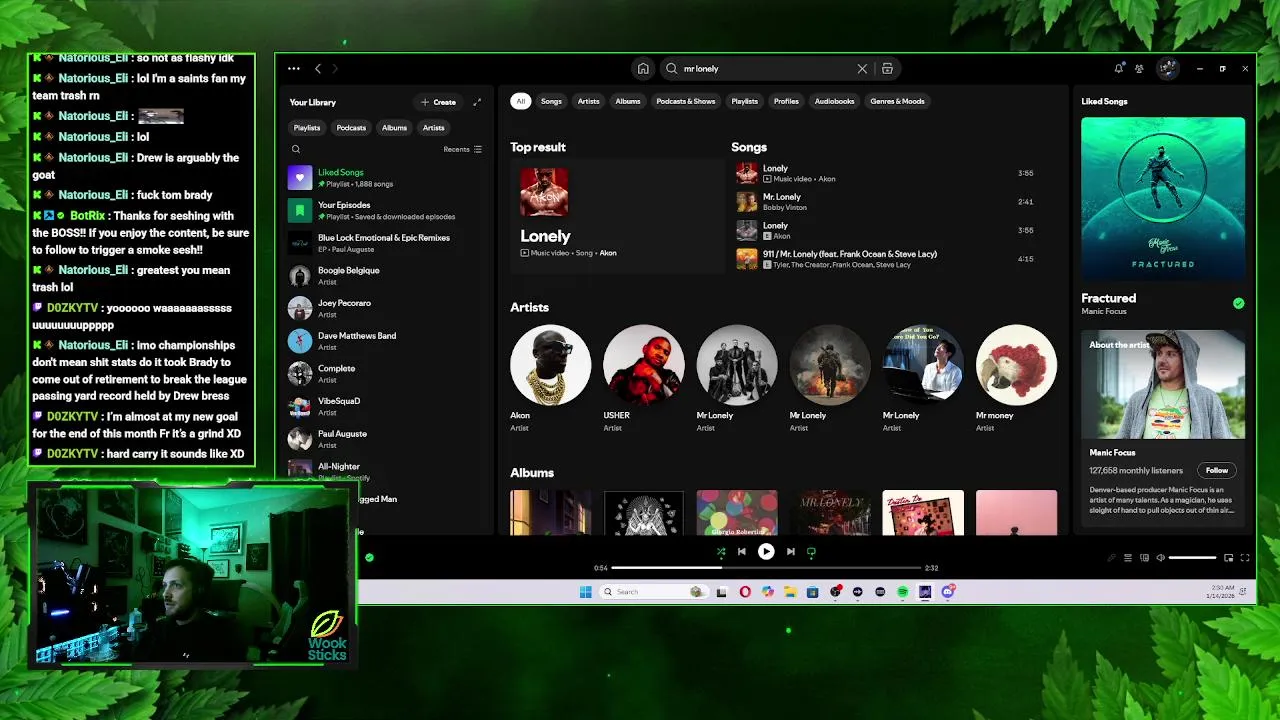Skip to previous track

741,551
